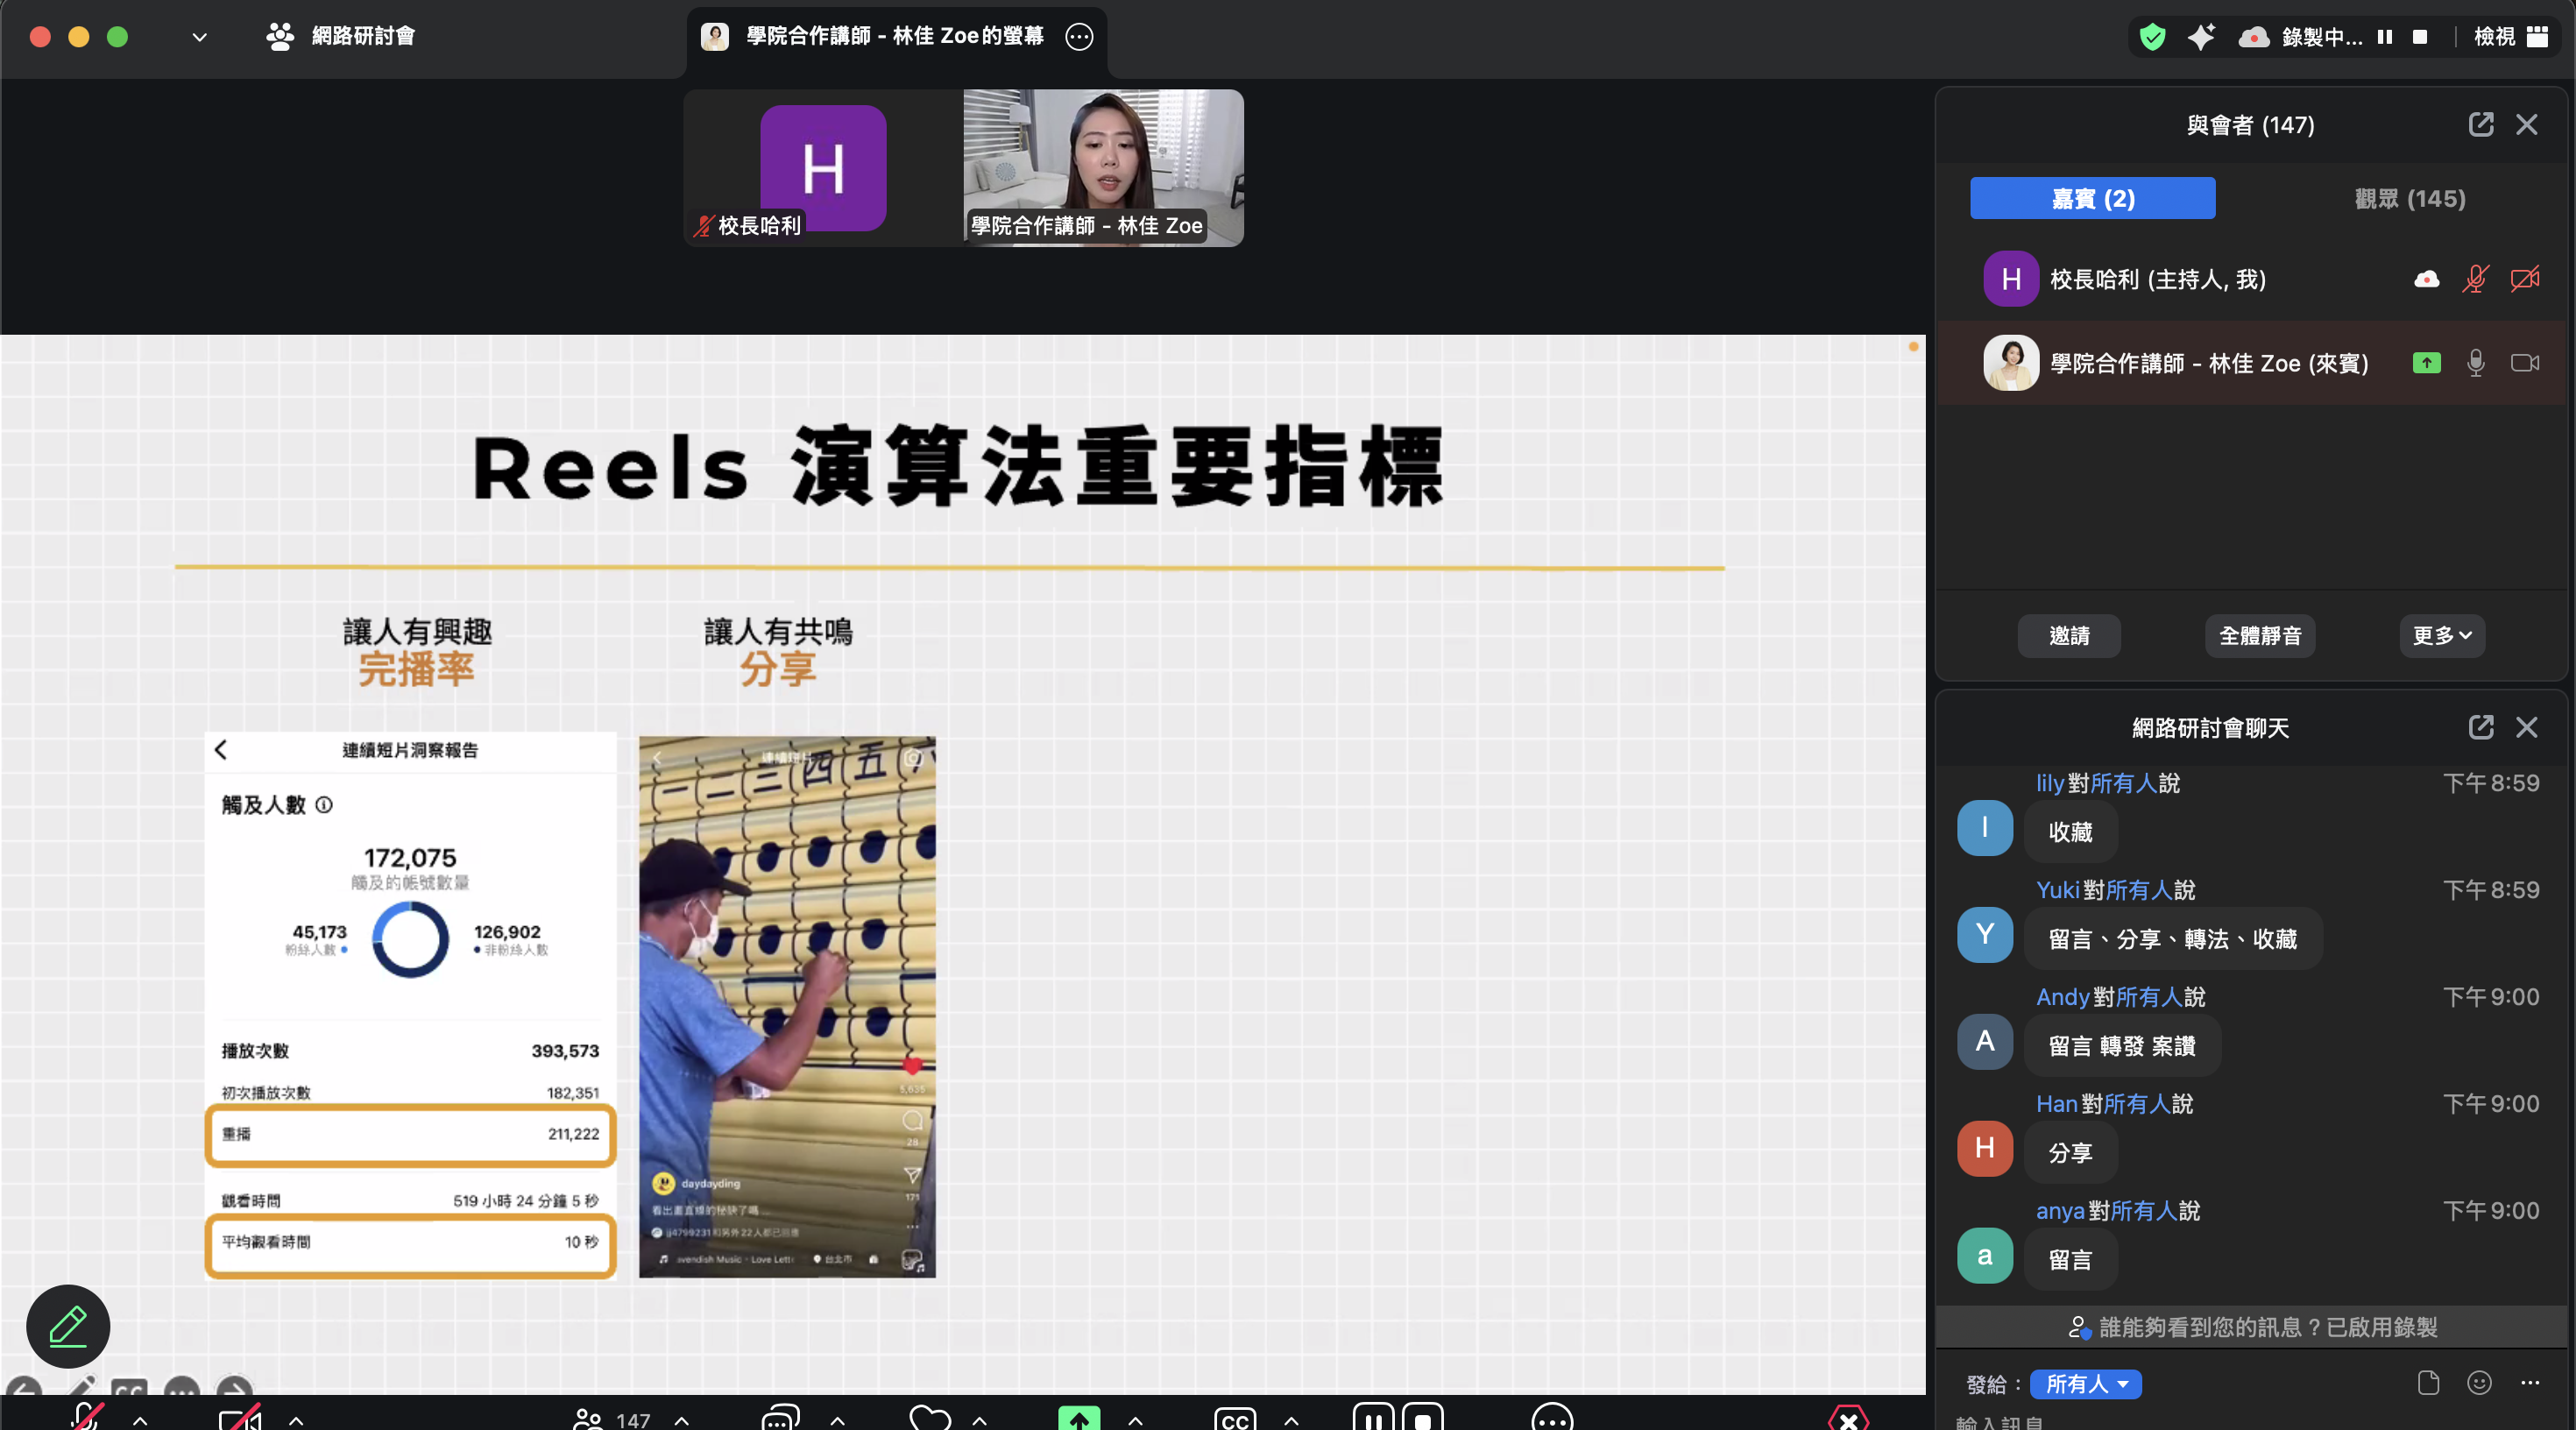2576x1430 pixels.
Task: Click the 邀請 button to invite attendees
Action: click(x=2069, y=636)
